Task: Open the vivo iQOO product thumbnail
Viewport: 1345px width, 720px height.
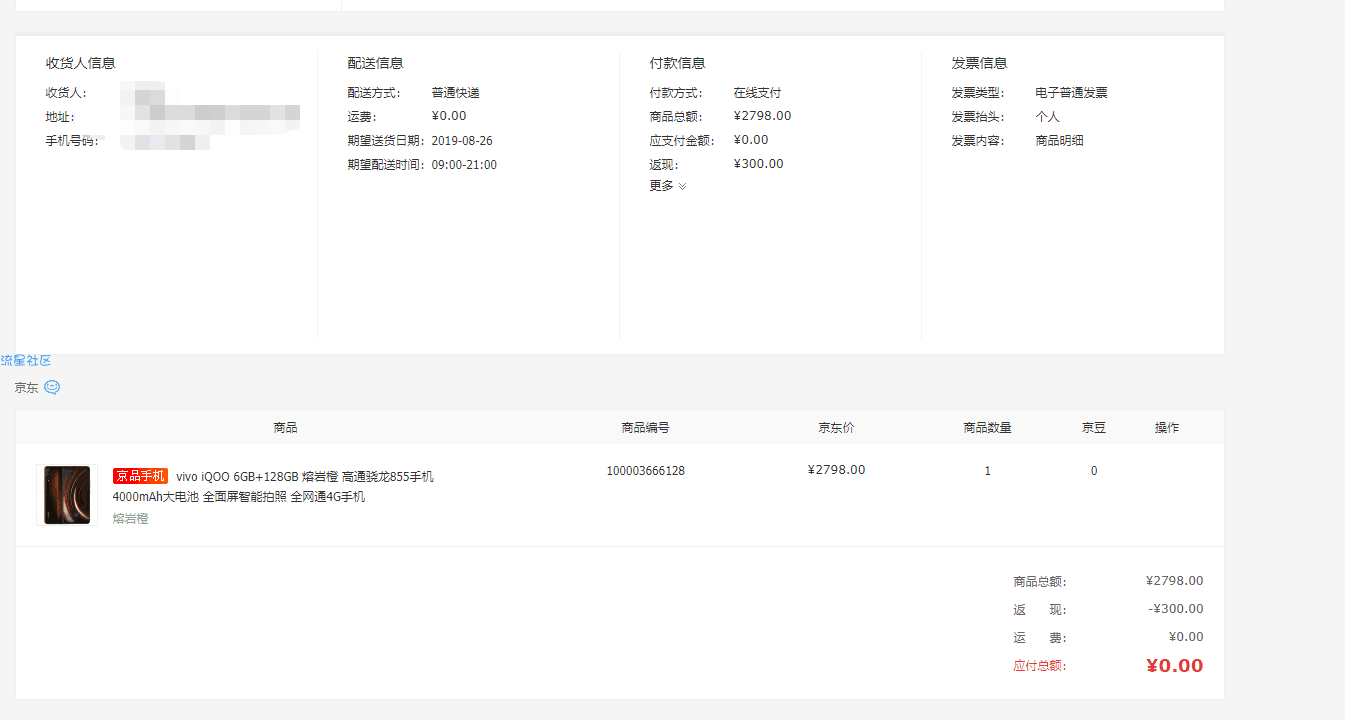Action: (67, 495)
